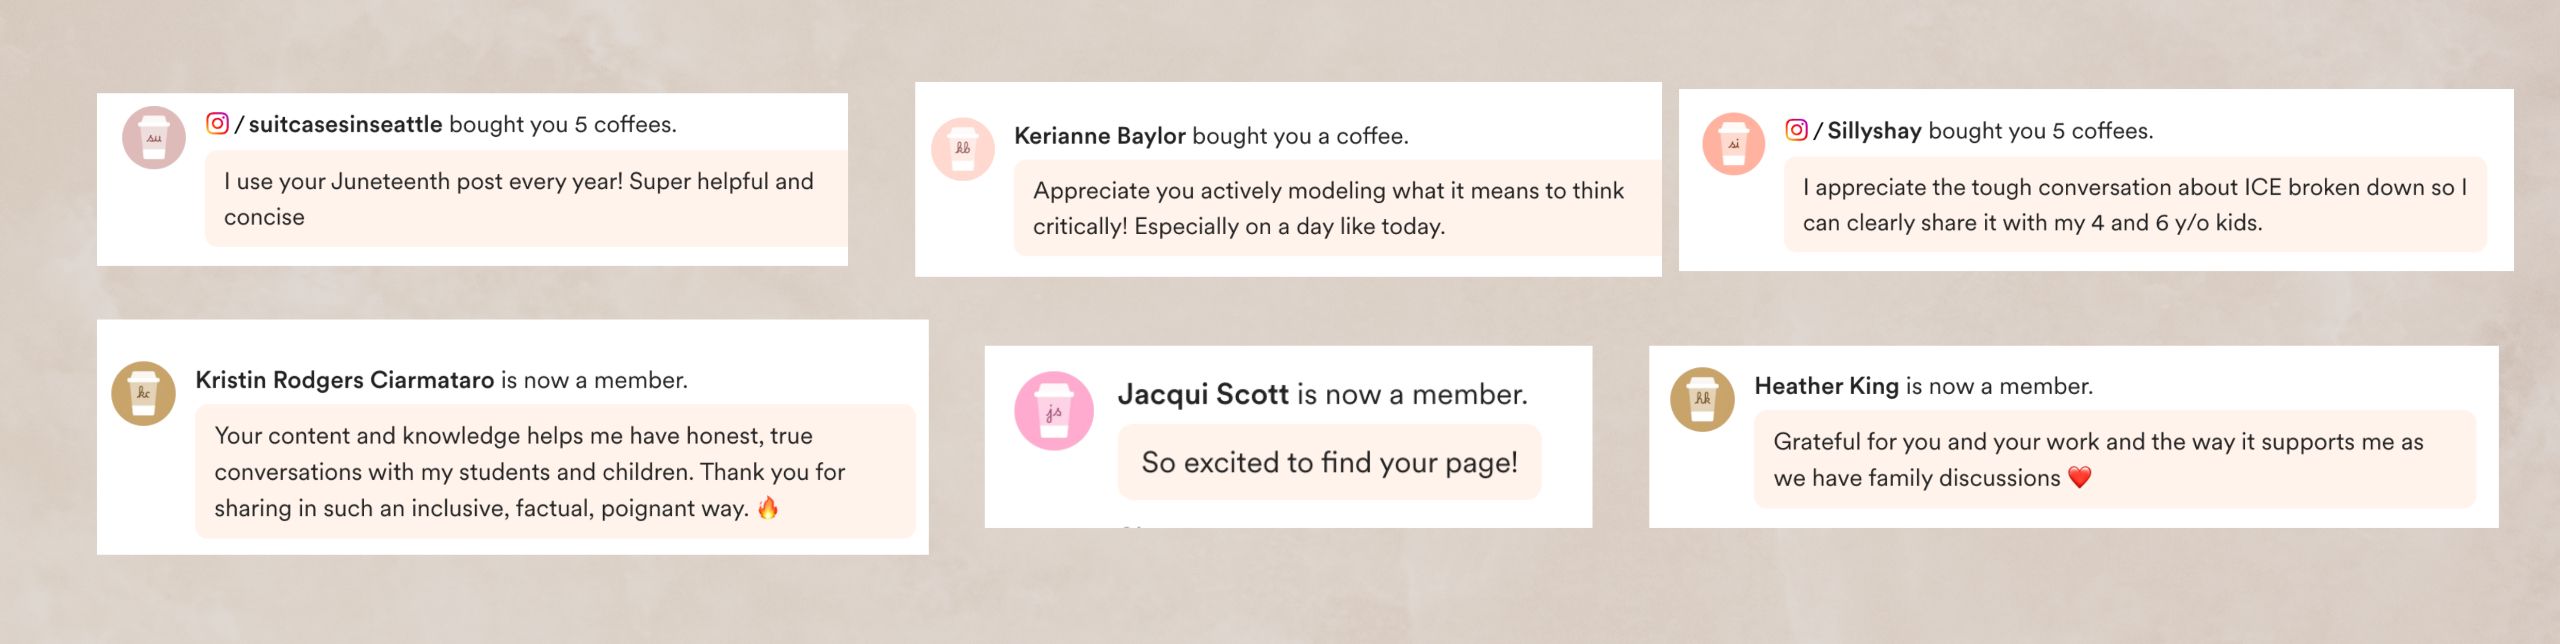
Task: Select the "family discussions" message bubble
Action: (x=2113, y=459)
